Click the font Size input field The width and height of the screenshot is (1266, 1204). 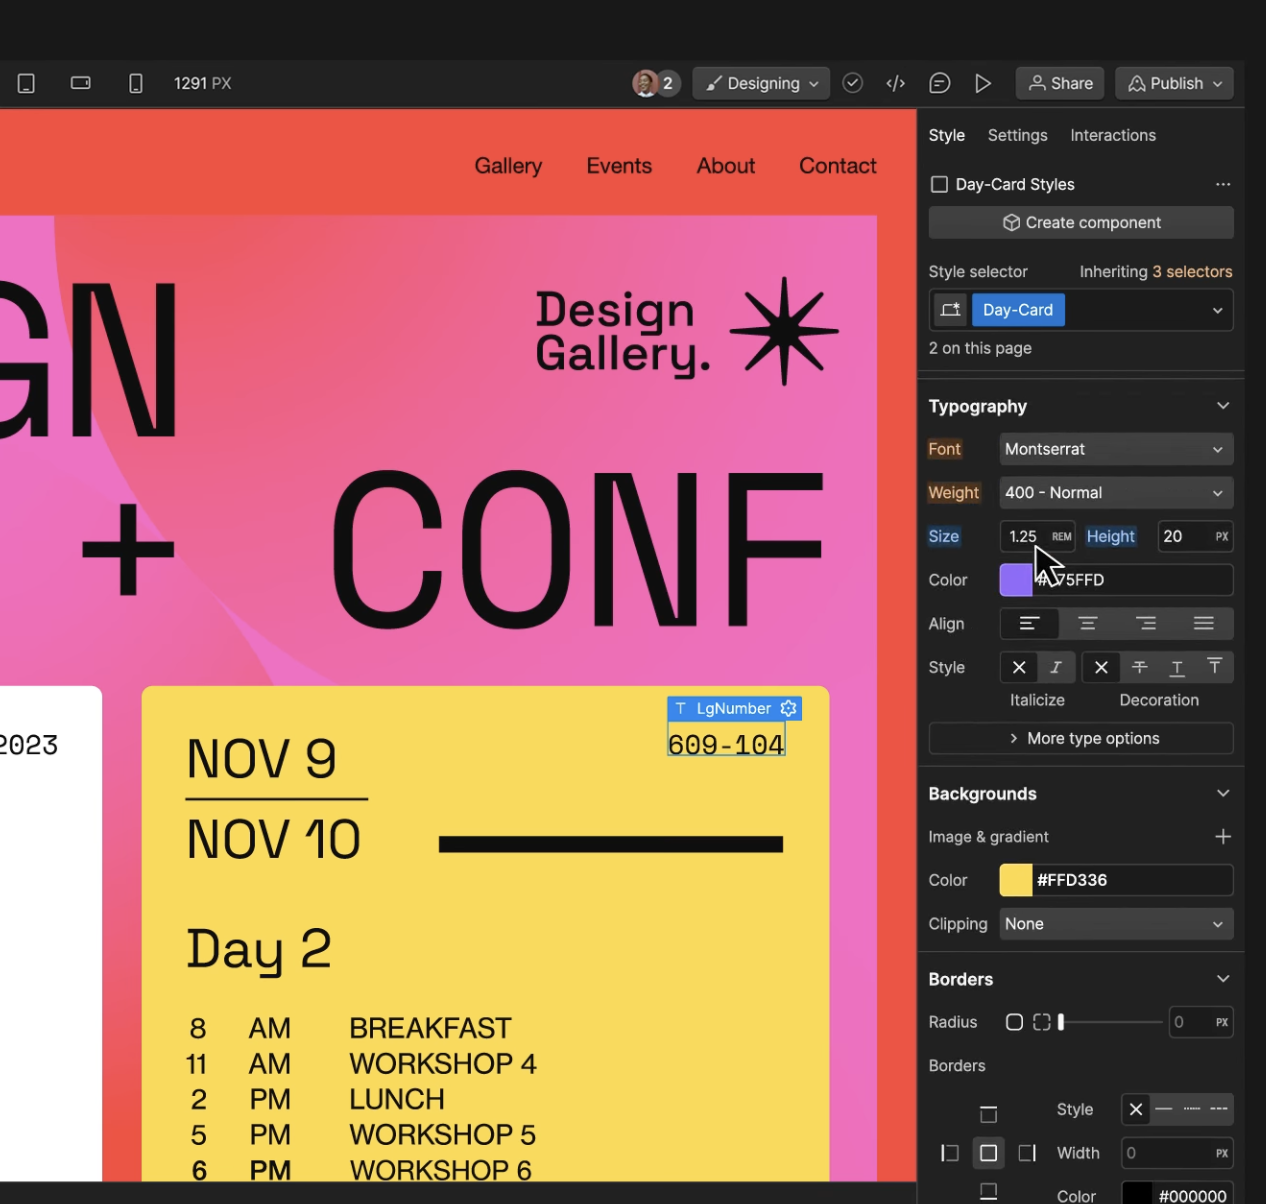click(x=1022, y=536)
